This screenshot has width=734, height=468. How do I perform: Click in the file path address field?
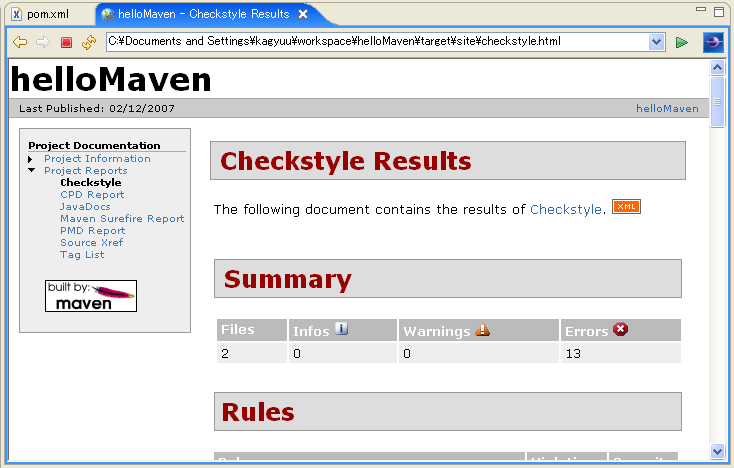pyautogui.click(x=377, y=42)
